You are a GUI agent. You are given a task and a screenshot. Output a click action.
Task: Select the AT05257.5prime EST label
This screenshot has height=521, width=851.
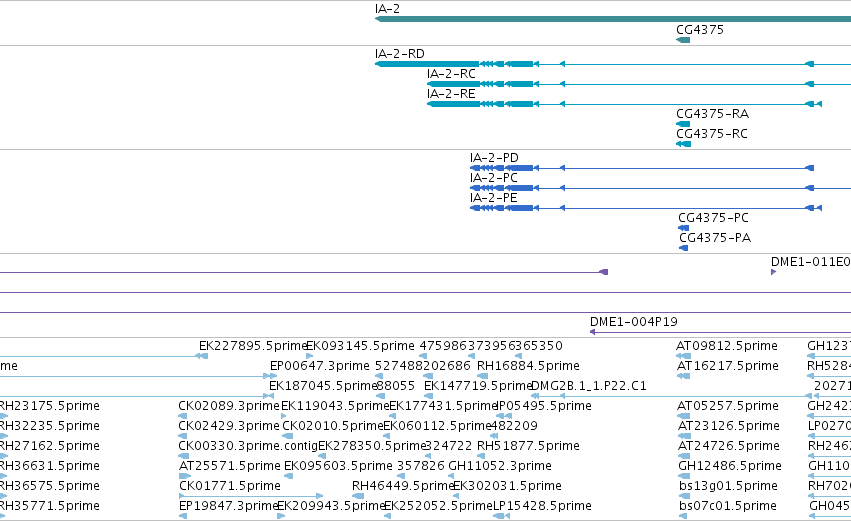tap(728, 406)
